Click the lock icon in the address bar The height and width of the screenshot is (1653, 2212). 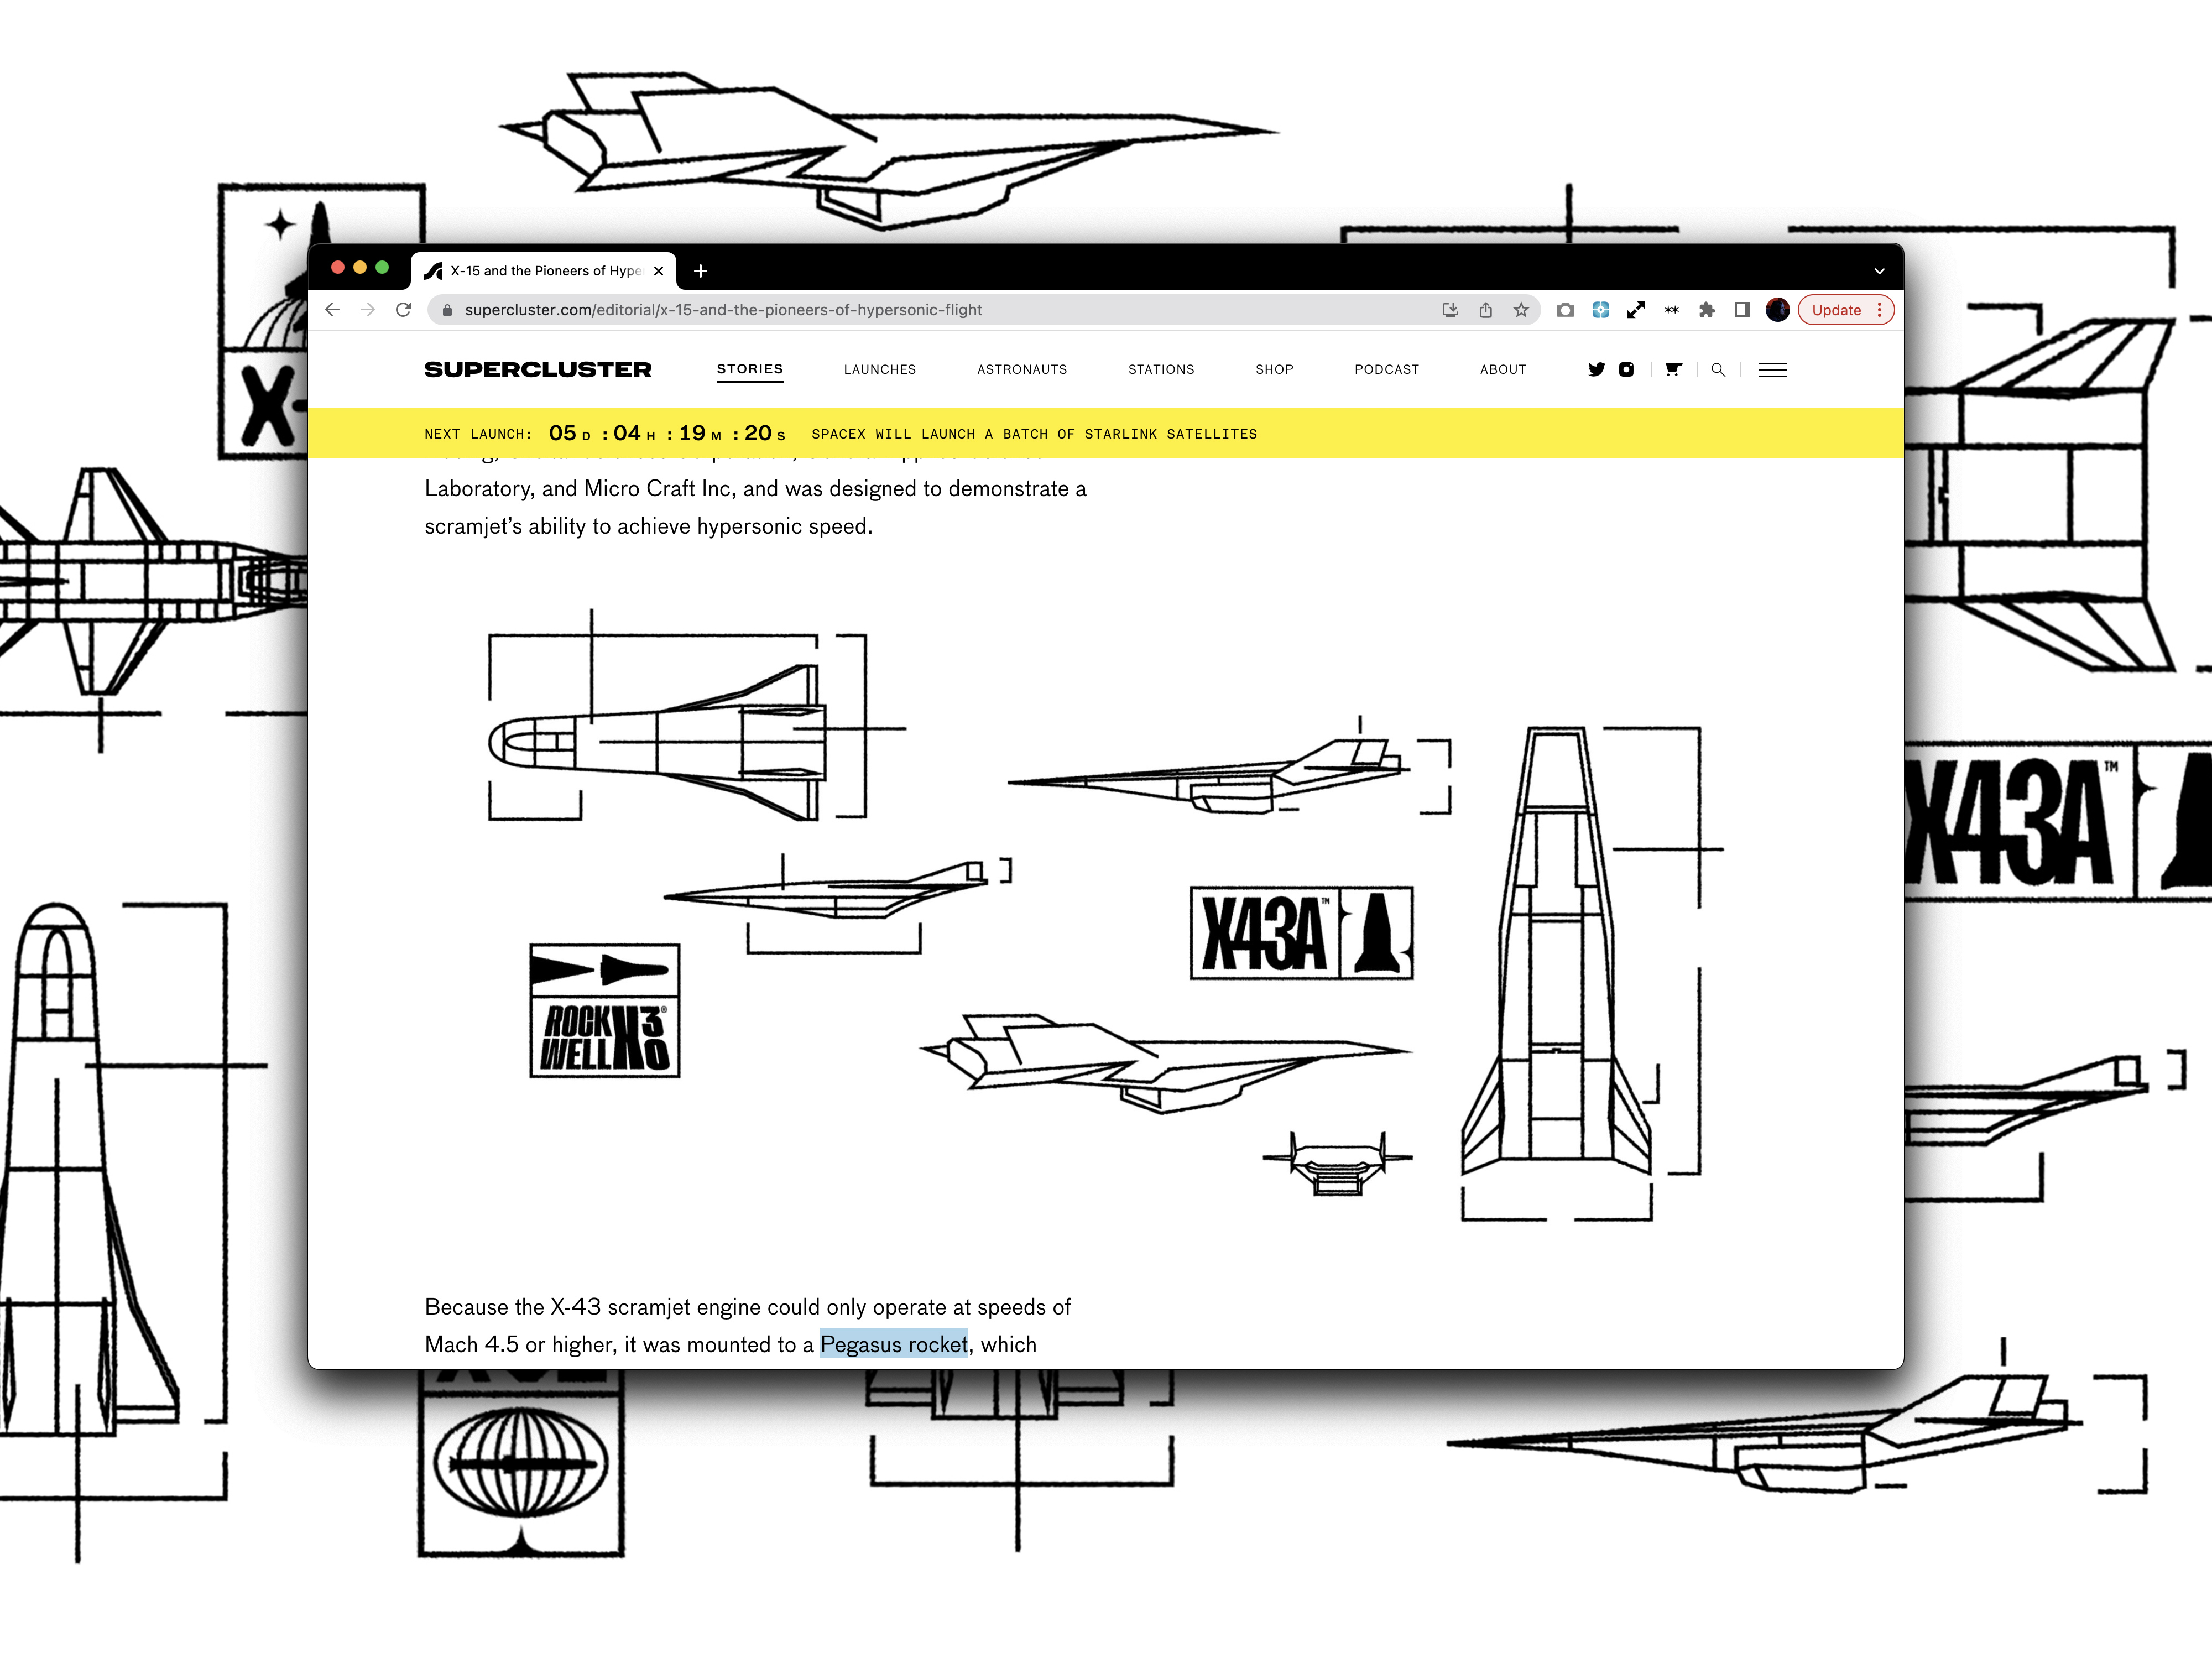point(447,310)
